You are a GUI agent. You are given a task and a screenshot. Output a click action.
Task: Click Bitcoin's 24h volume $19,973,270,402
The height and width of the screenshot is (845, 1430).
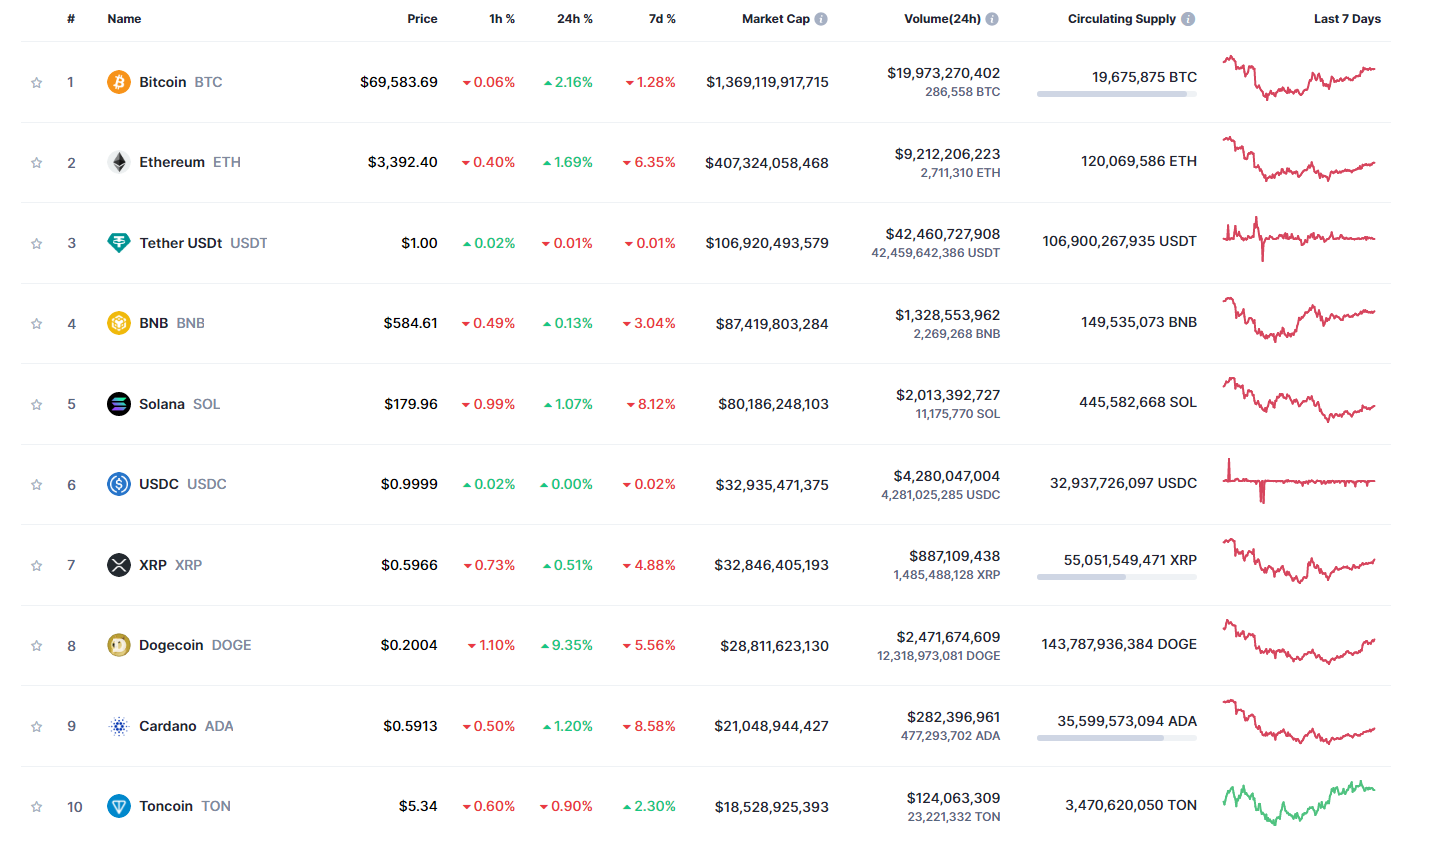click(x=943, y=73)
